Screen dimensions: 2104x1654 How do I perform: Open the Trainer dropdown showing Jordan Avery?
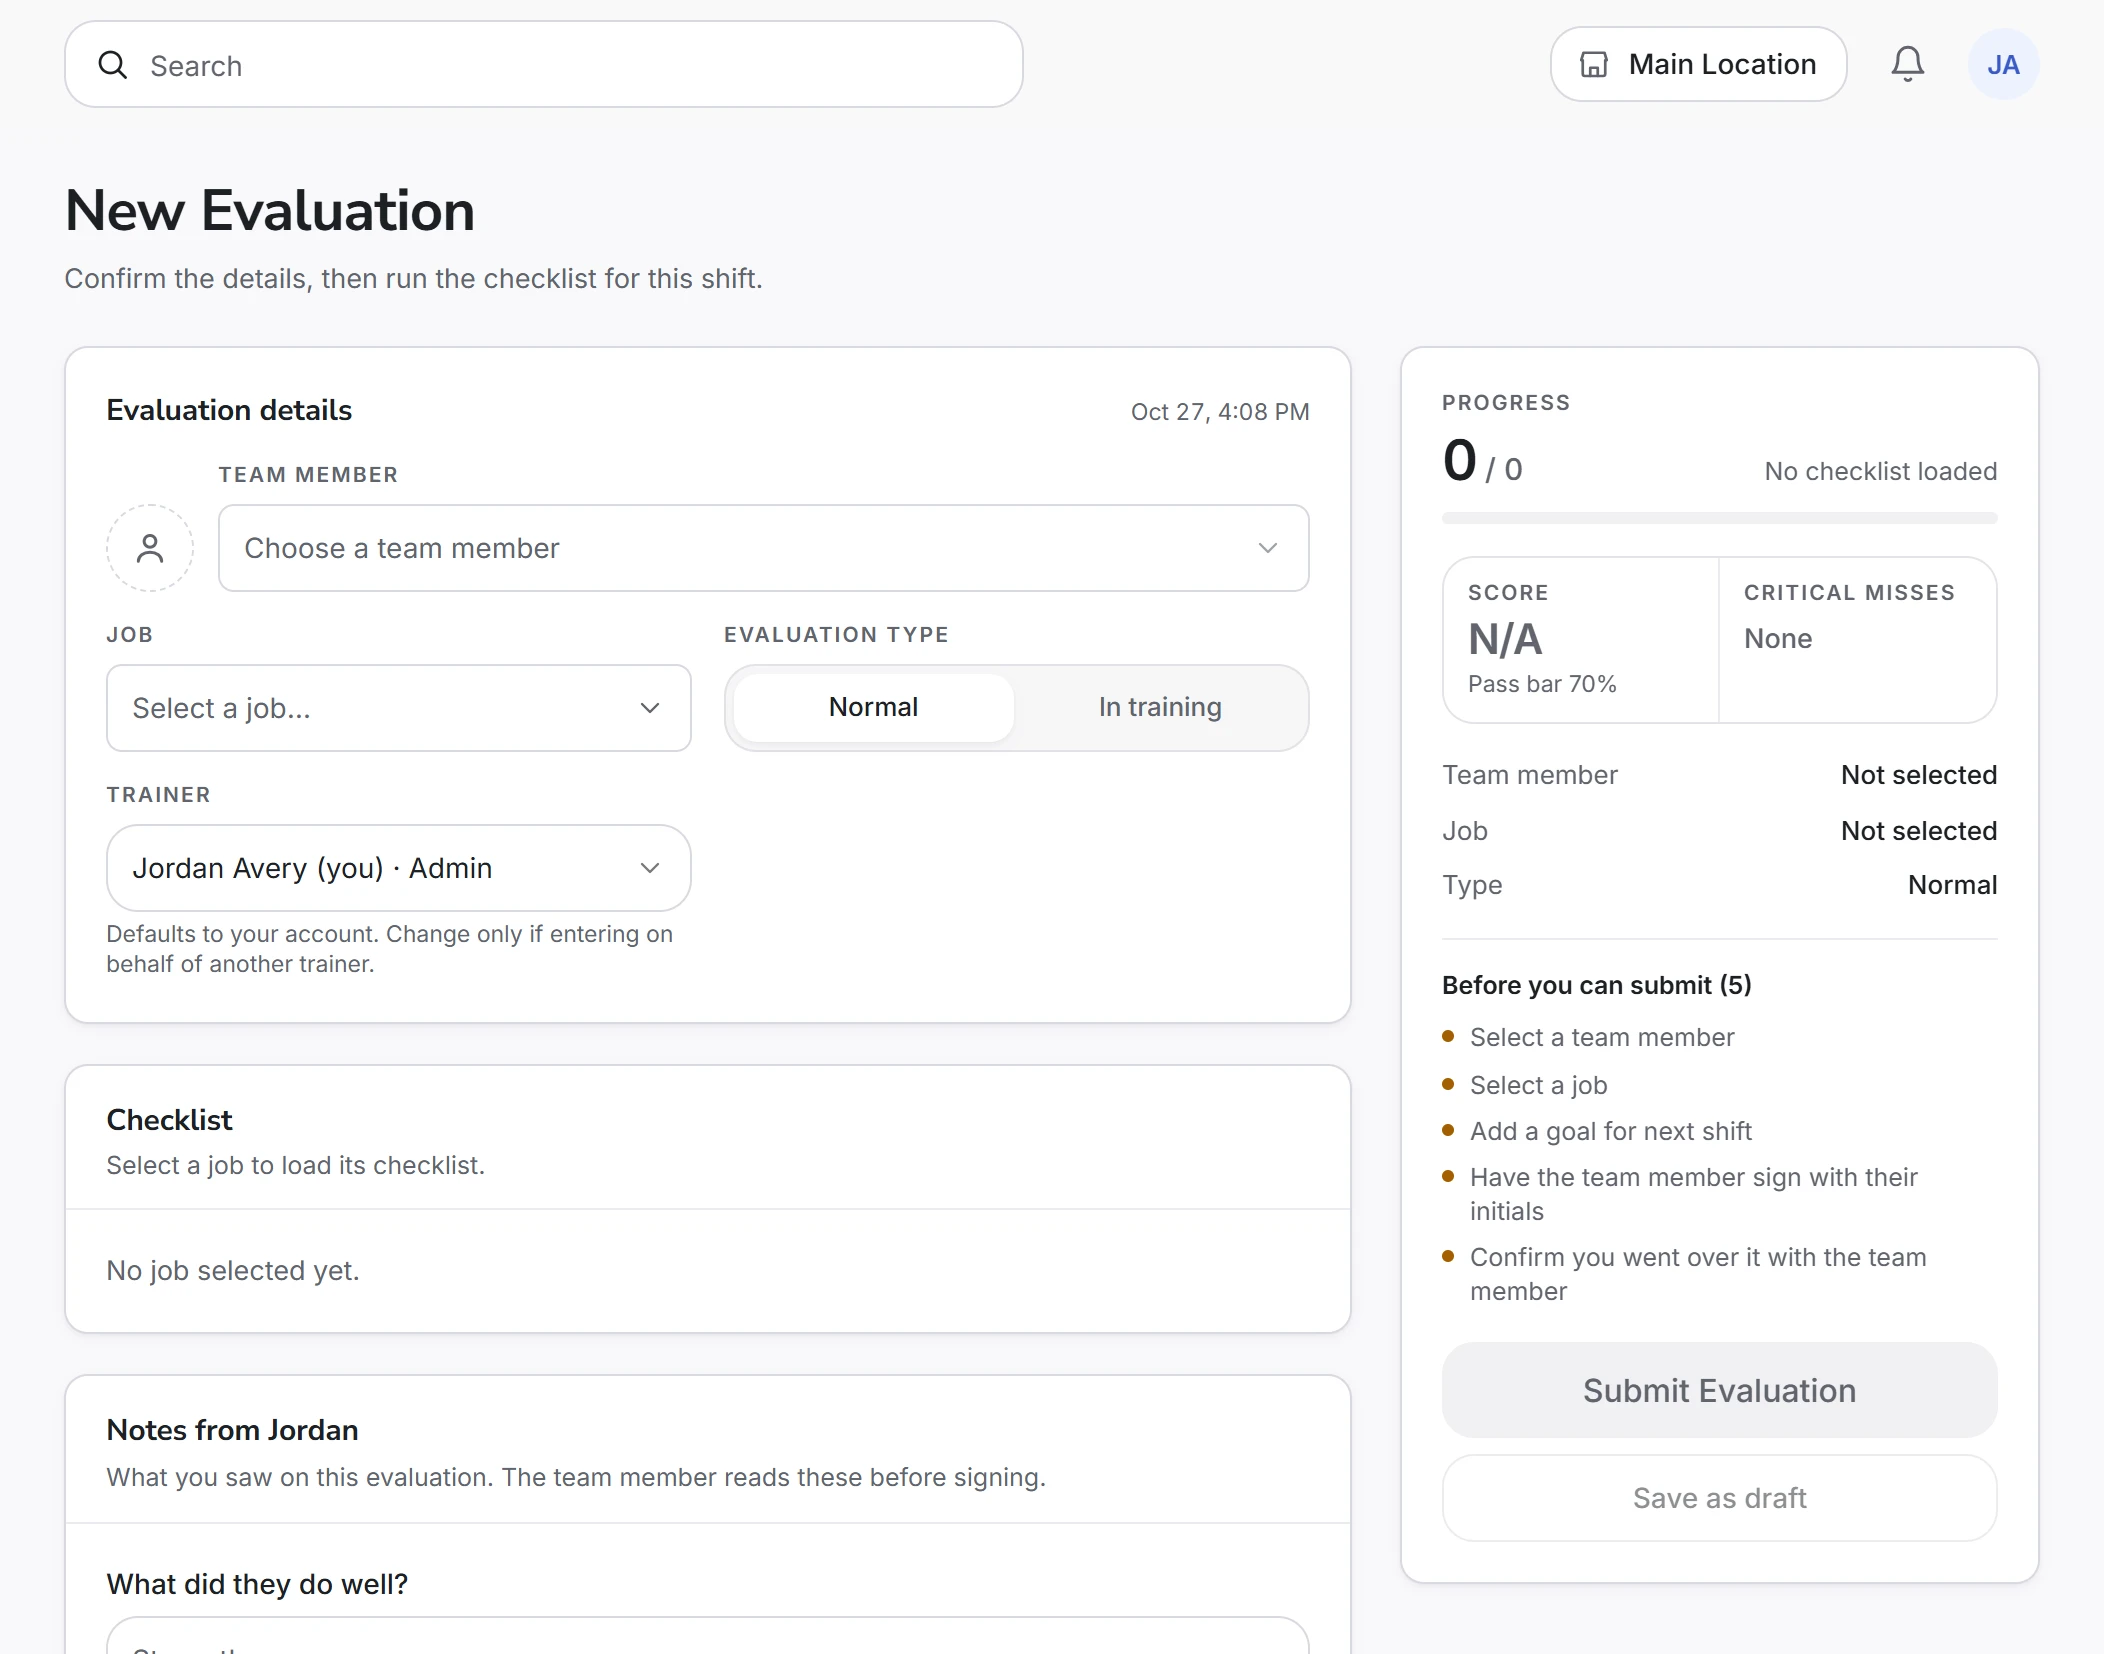click(399, 868)
